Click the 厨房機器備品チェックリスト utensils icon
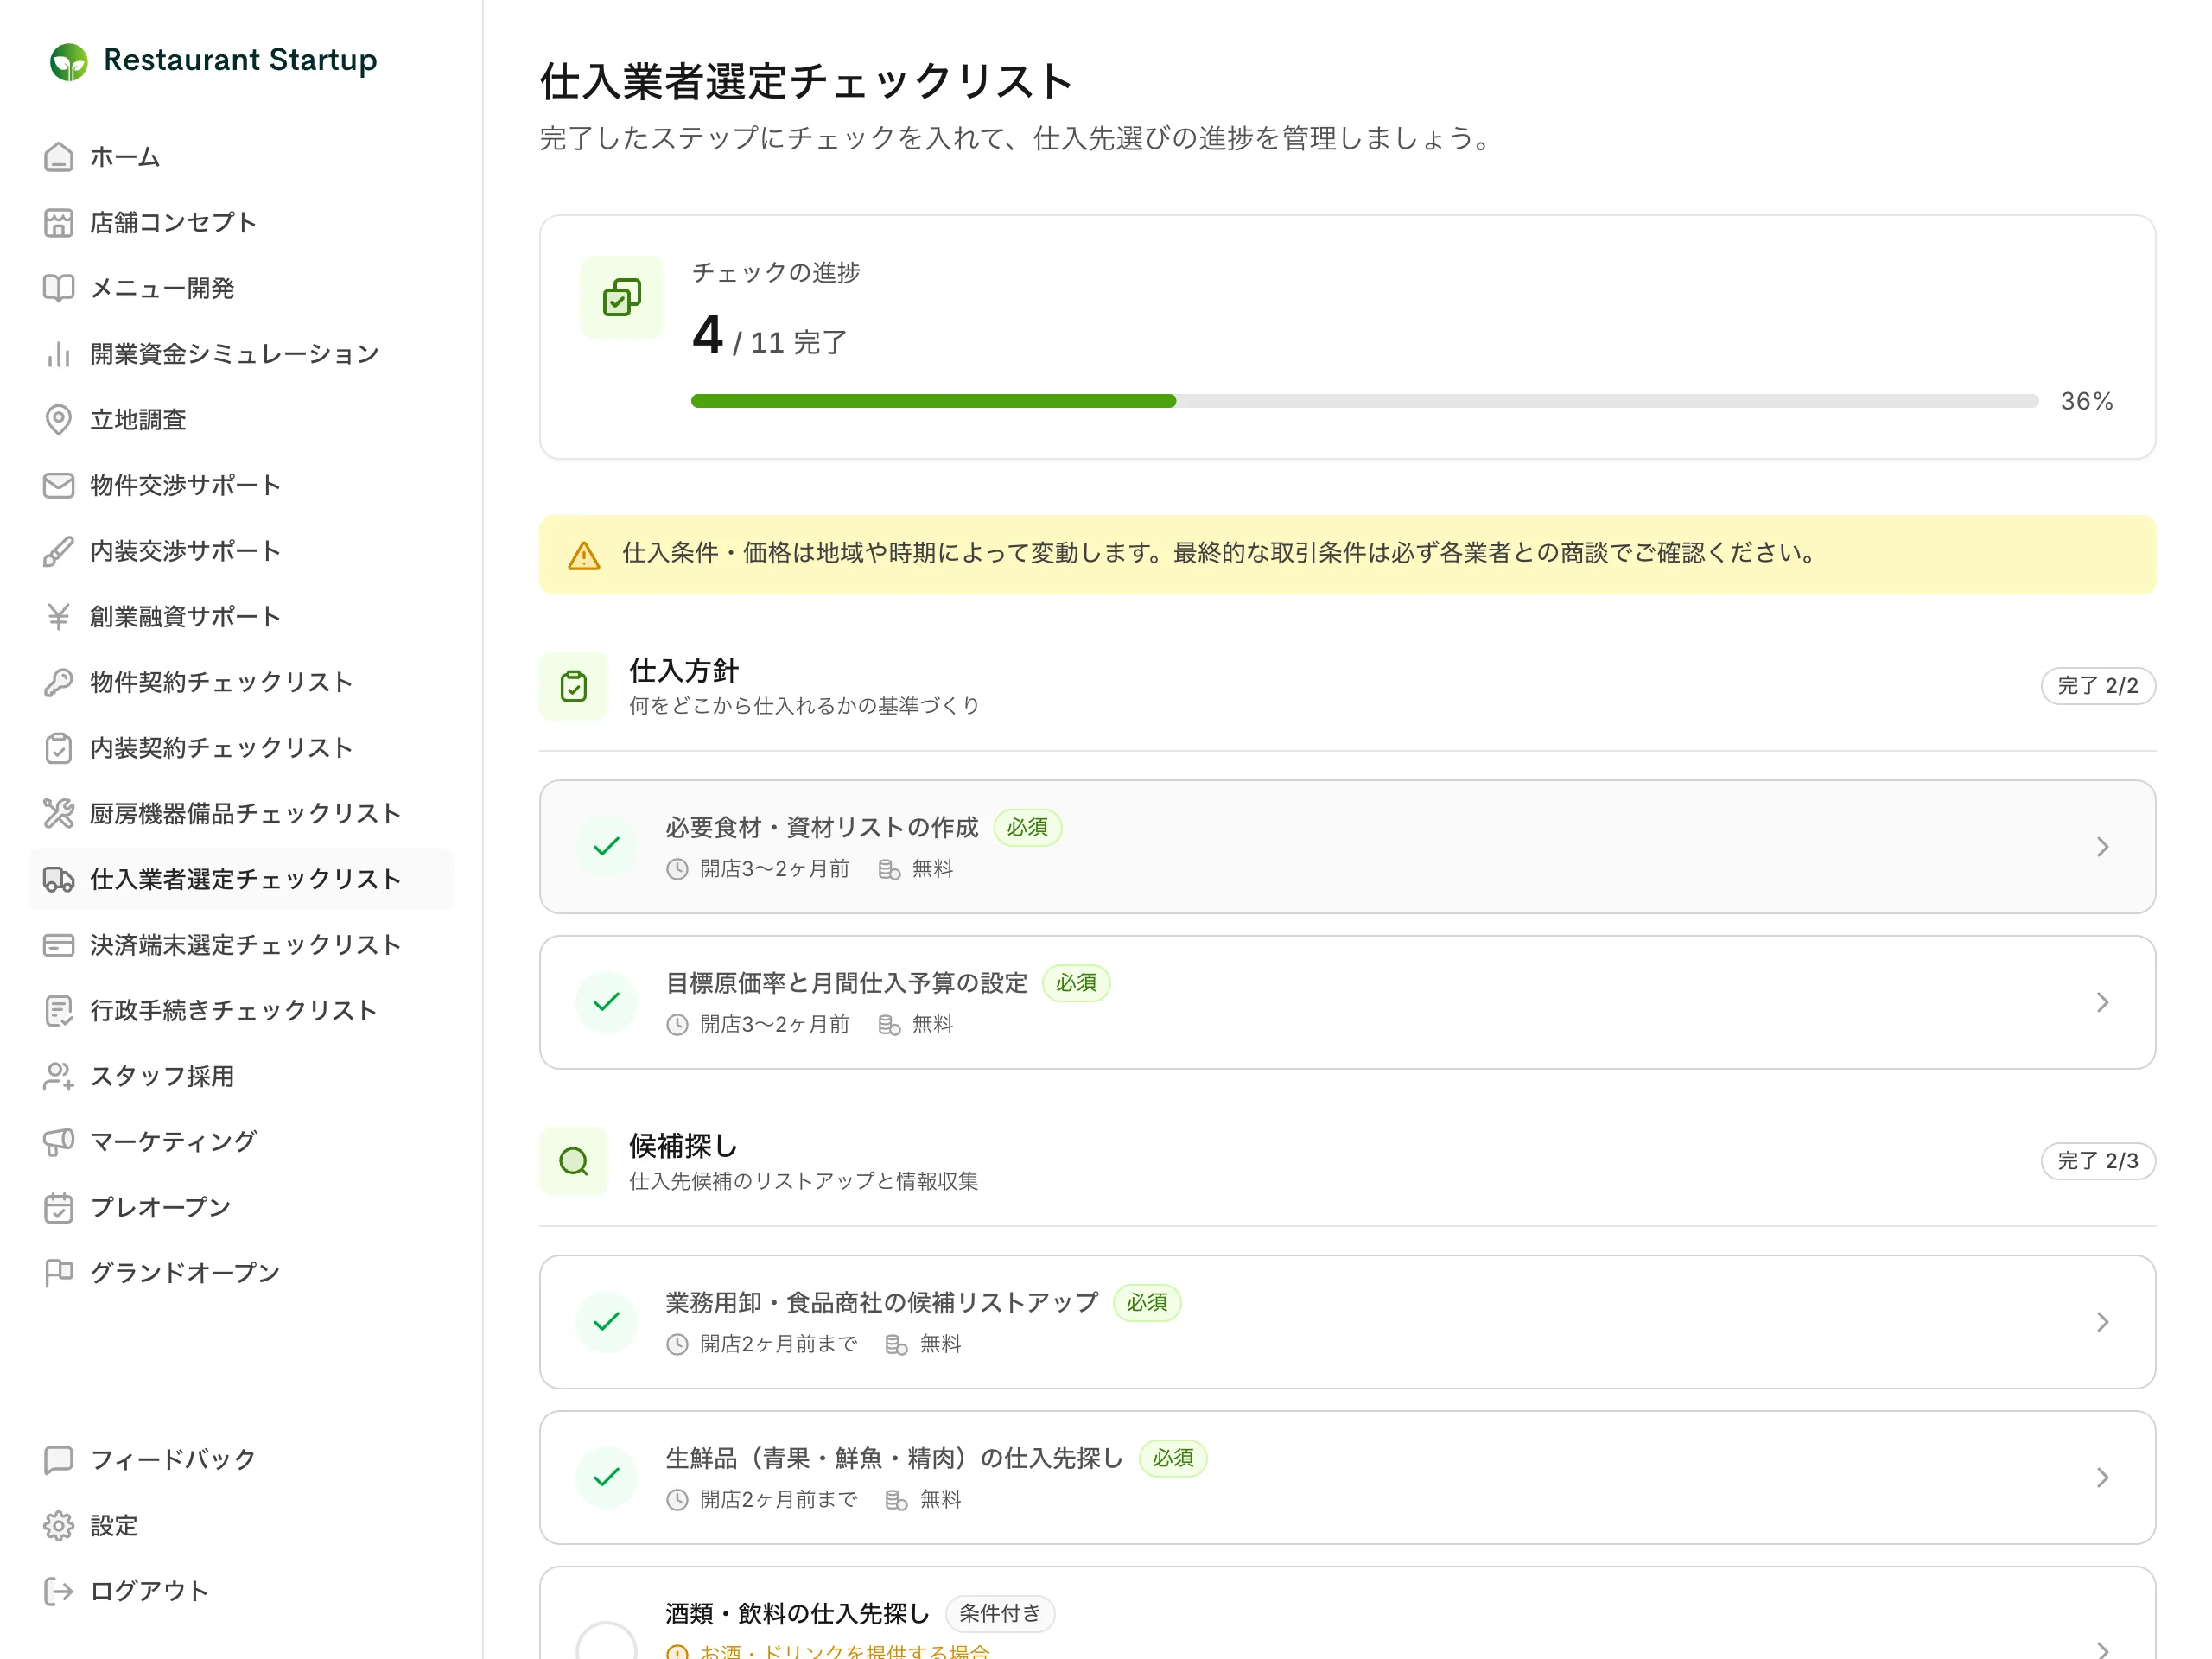The width and height of the screenshot is (2212, 1659). [x=59, y=813]
